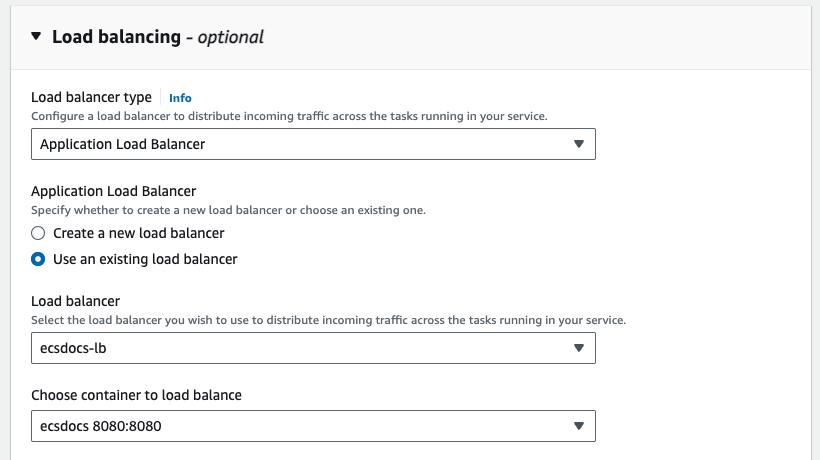The height and width of the screenshot is (460, 820).
Task: Click the "Load balancer" field label
Action: 75,301
